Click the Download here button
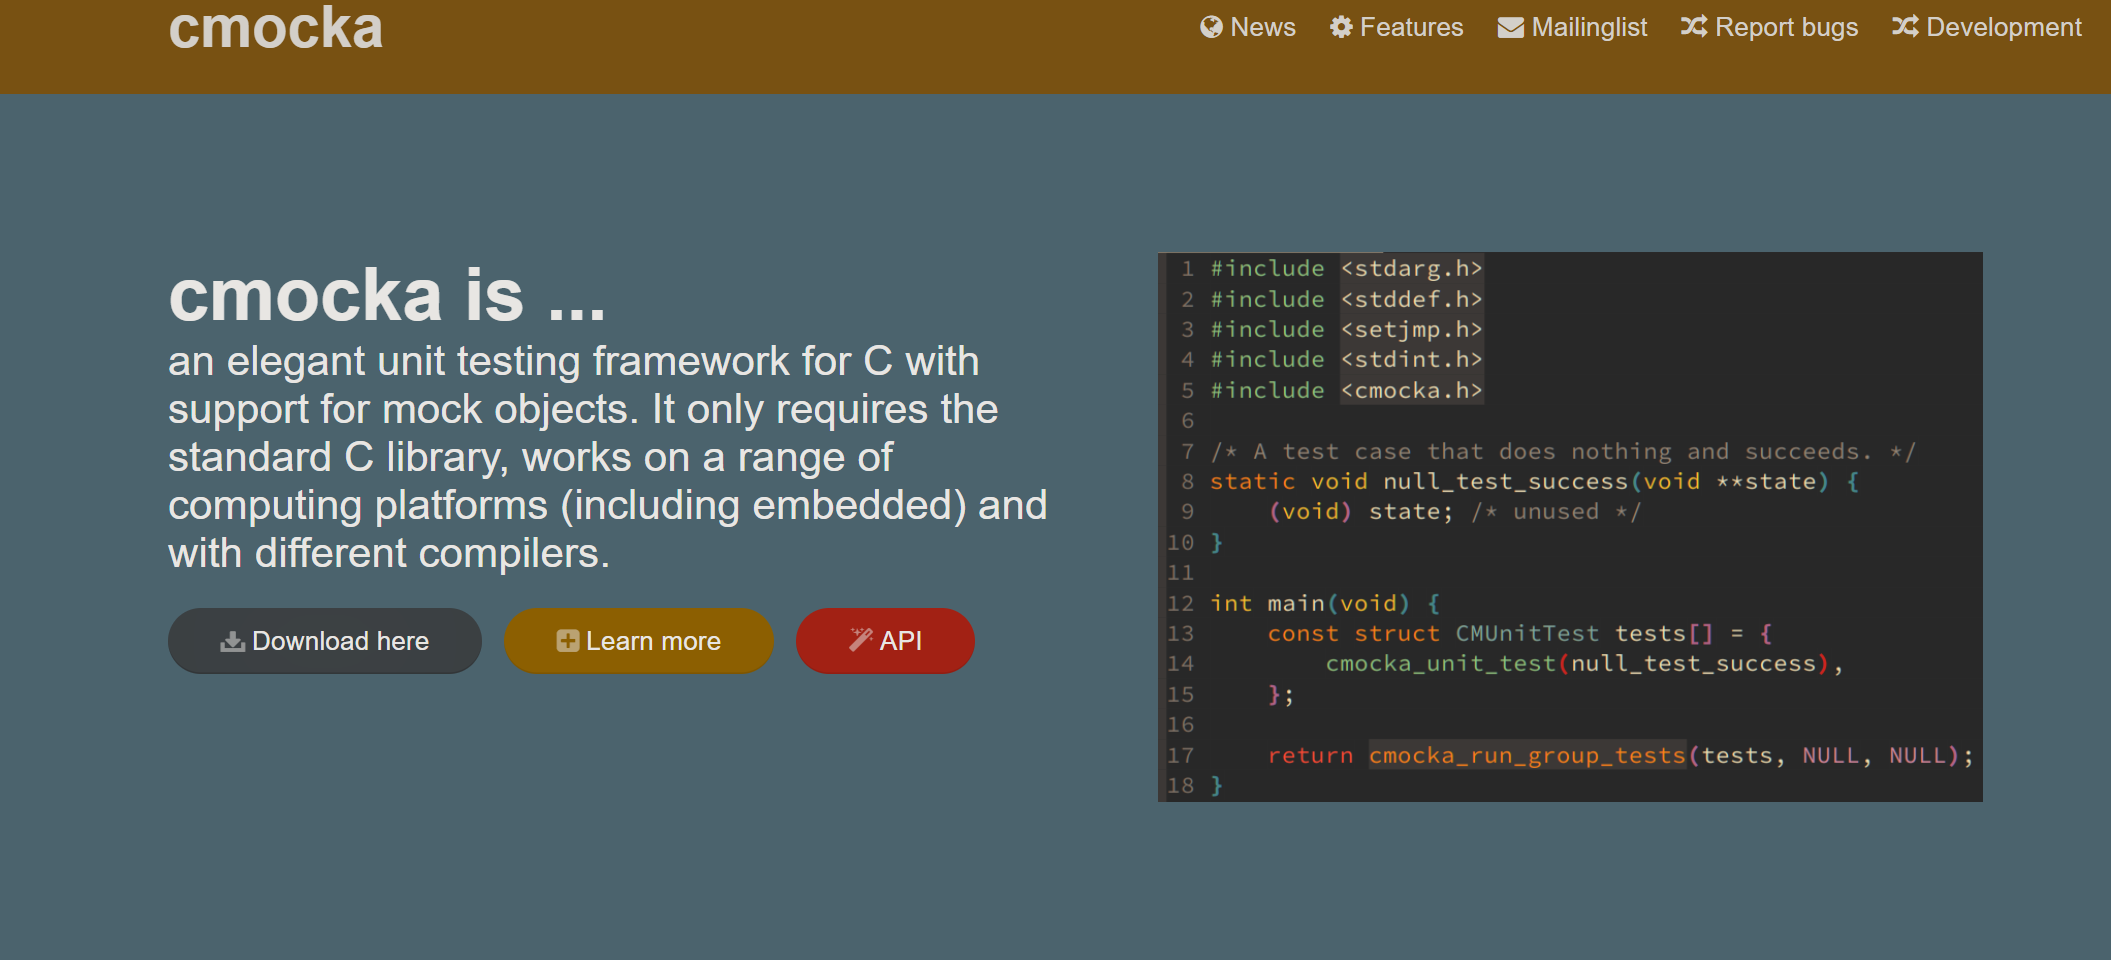Viewport: 2111px width, 960px height. (x=325, y=641)
